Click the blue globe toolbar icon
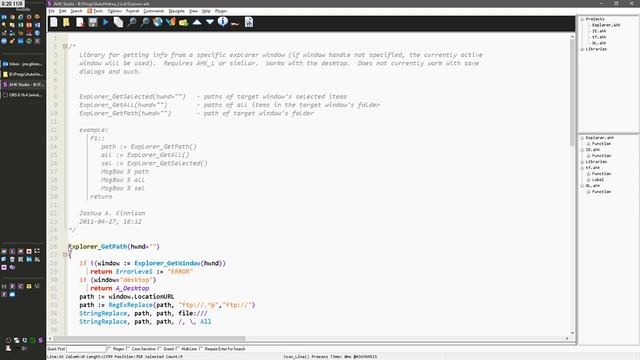Viewport: 640px width, 360px height. 158,22
